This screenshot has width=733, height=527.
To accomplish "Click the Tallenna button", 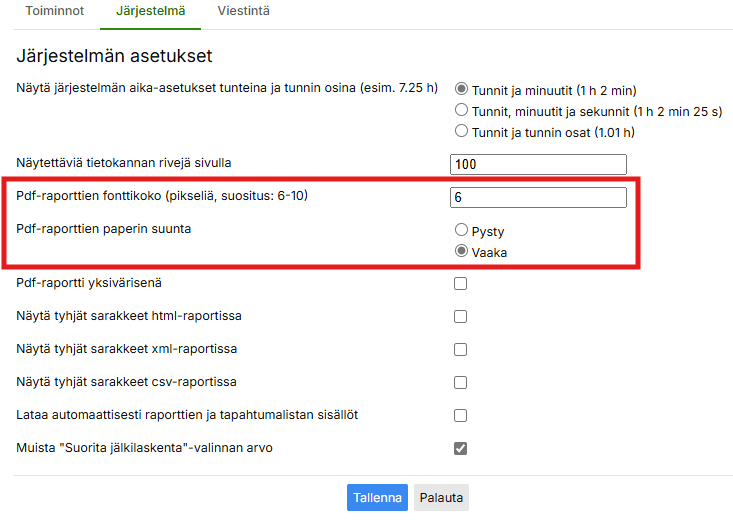I will (x=379, y=498).
